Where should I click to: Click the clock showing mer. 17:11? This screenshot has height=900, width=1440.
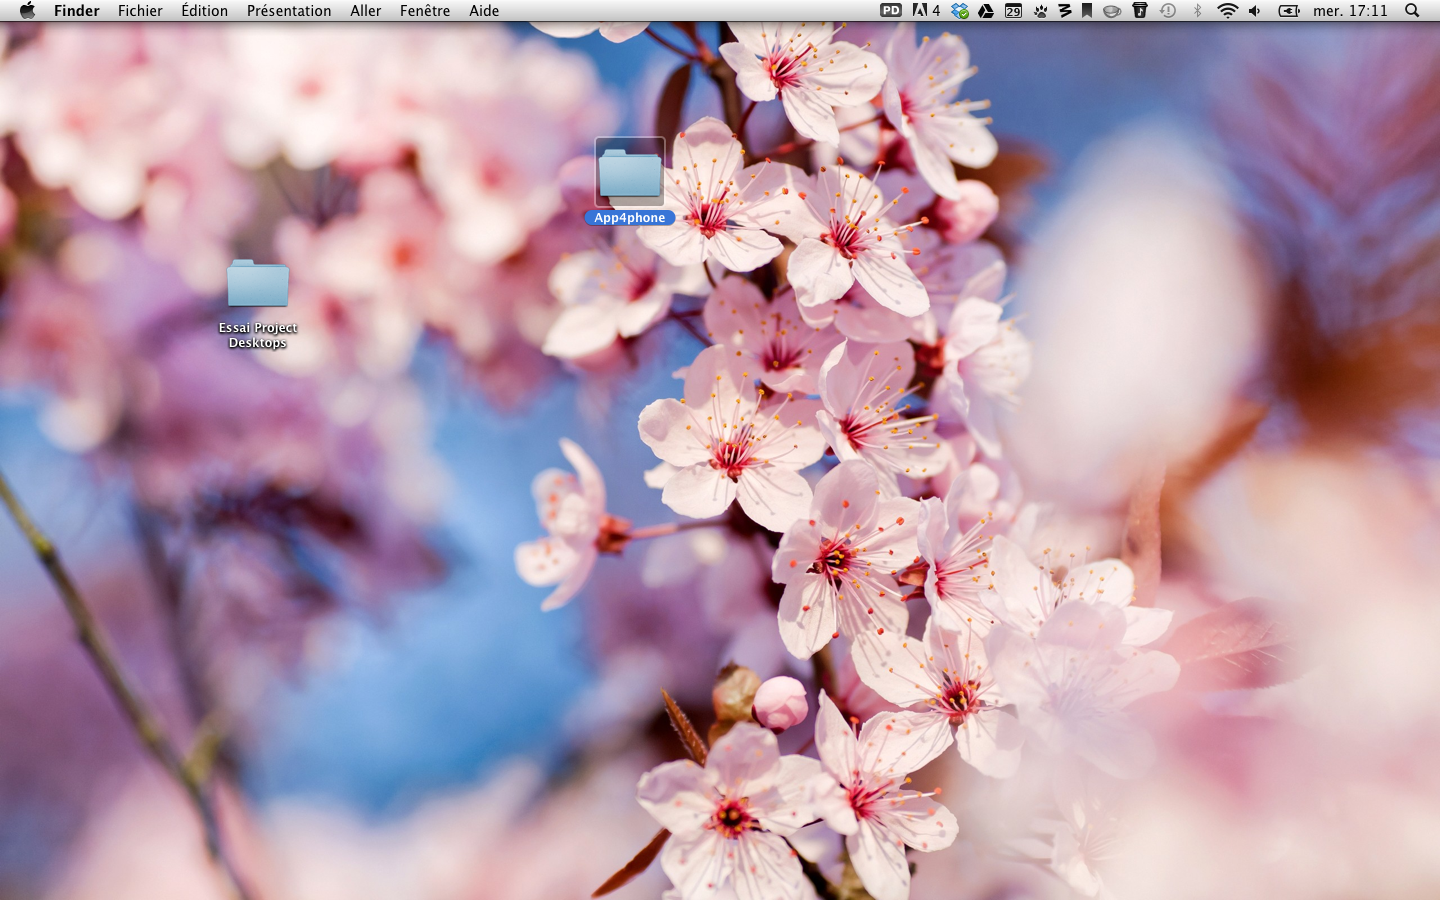(1350, 11)
